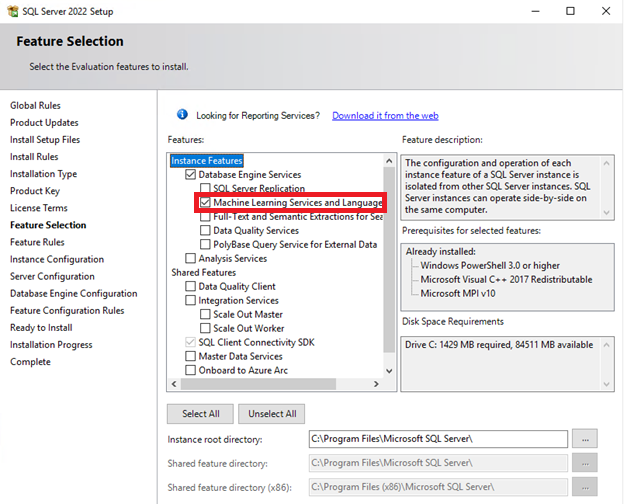Select the Server Configuration step
The height and width of the screenshot is (504, 624).
point(52,276)
